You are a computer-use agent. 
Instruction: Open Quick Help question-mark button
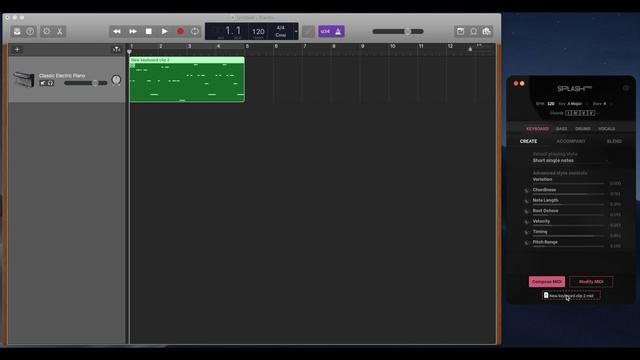tap(30, 31)
